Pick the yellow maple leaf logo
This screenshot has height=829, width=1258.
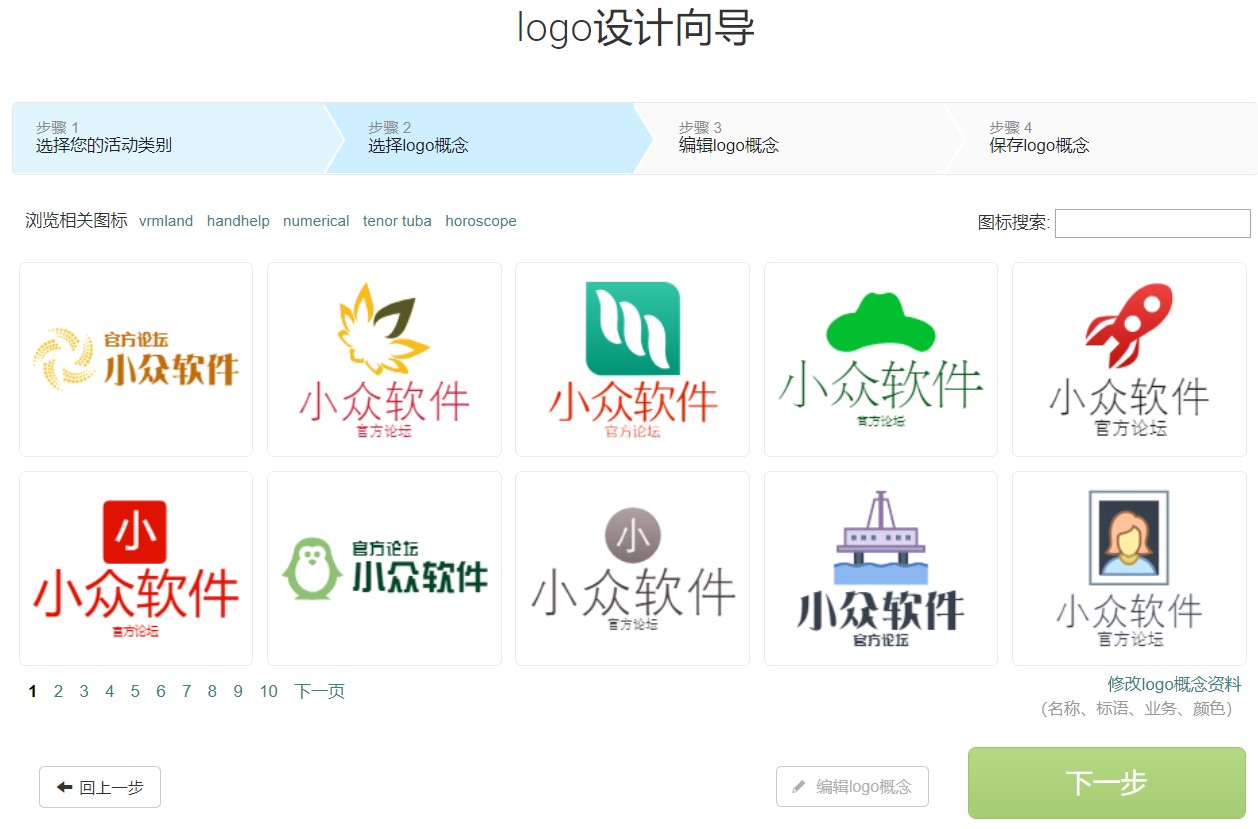point(384,359)
